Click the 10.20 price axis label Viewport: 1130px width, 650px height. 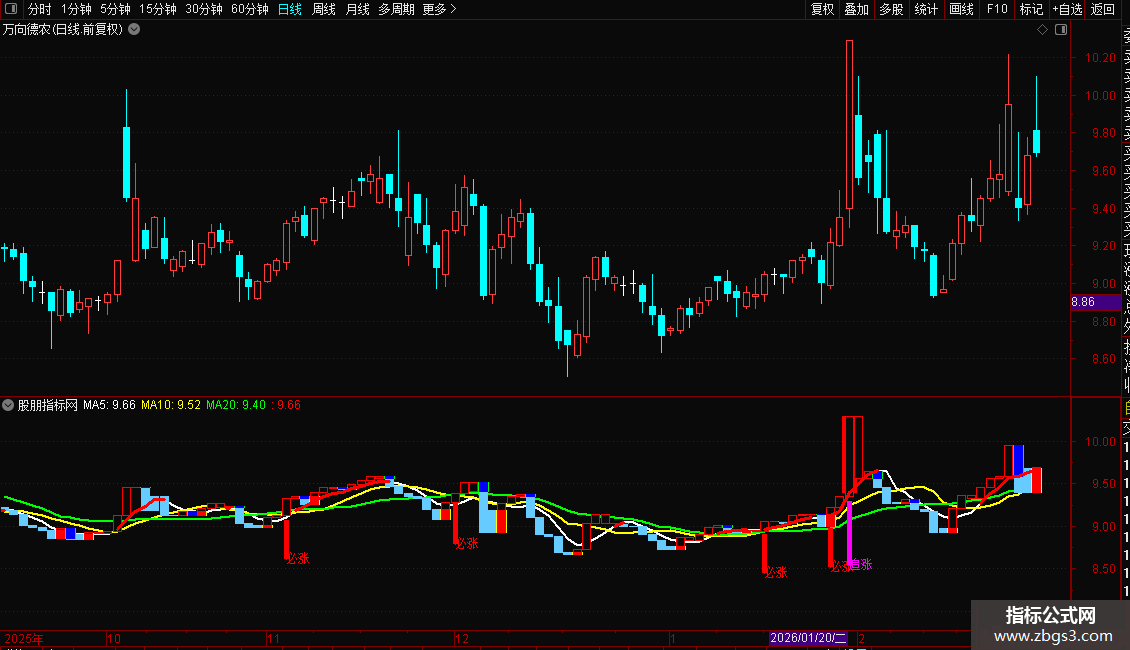pos(1100,58)
